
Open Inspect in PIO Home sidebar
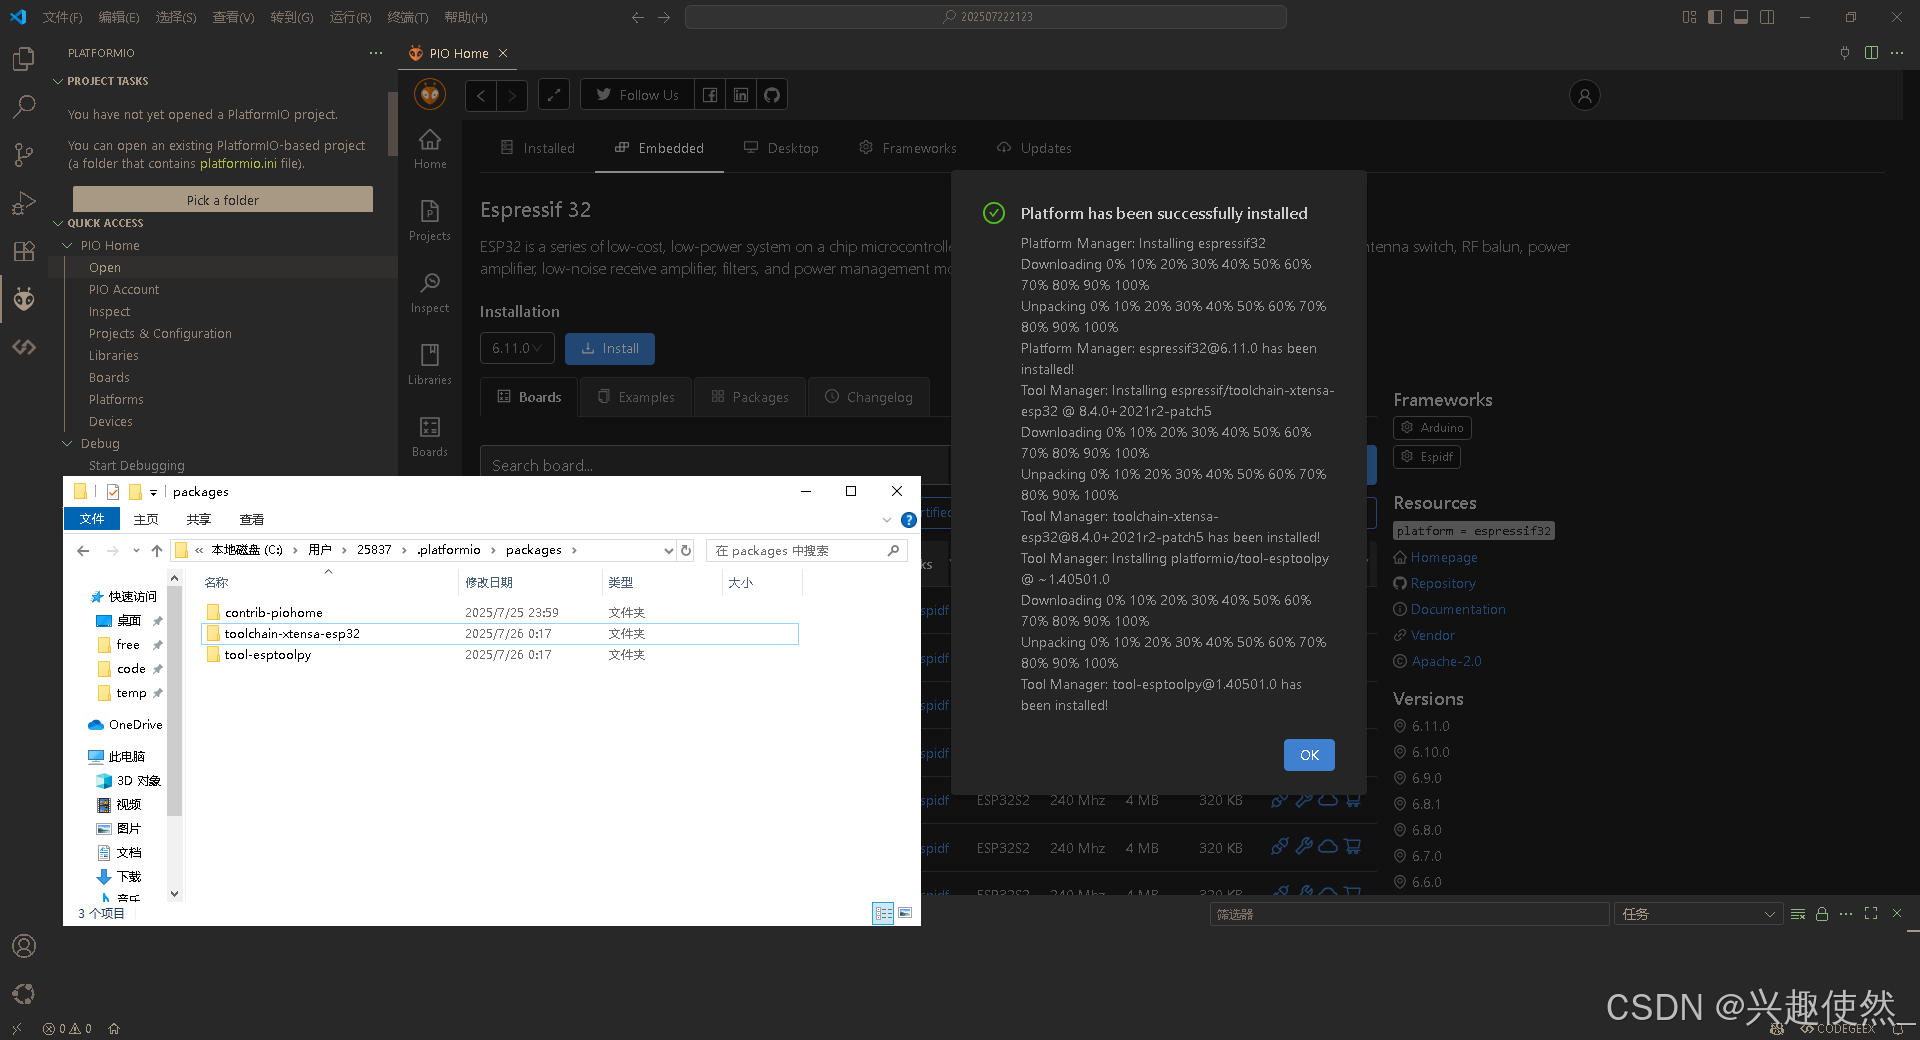430,293
